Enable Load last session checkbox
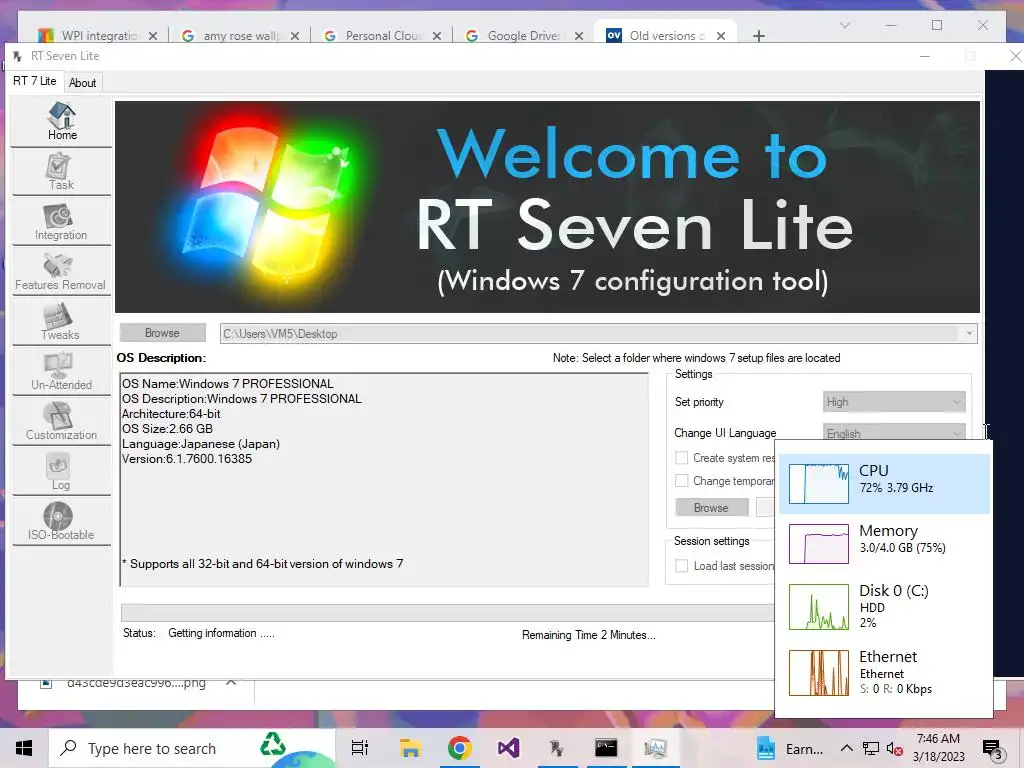This screenshot has height=768, width=1024. coord(681,566)
